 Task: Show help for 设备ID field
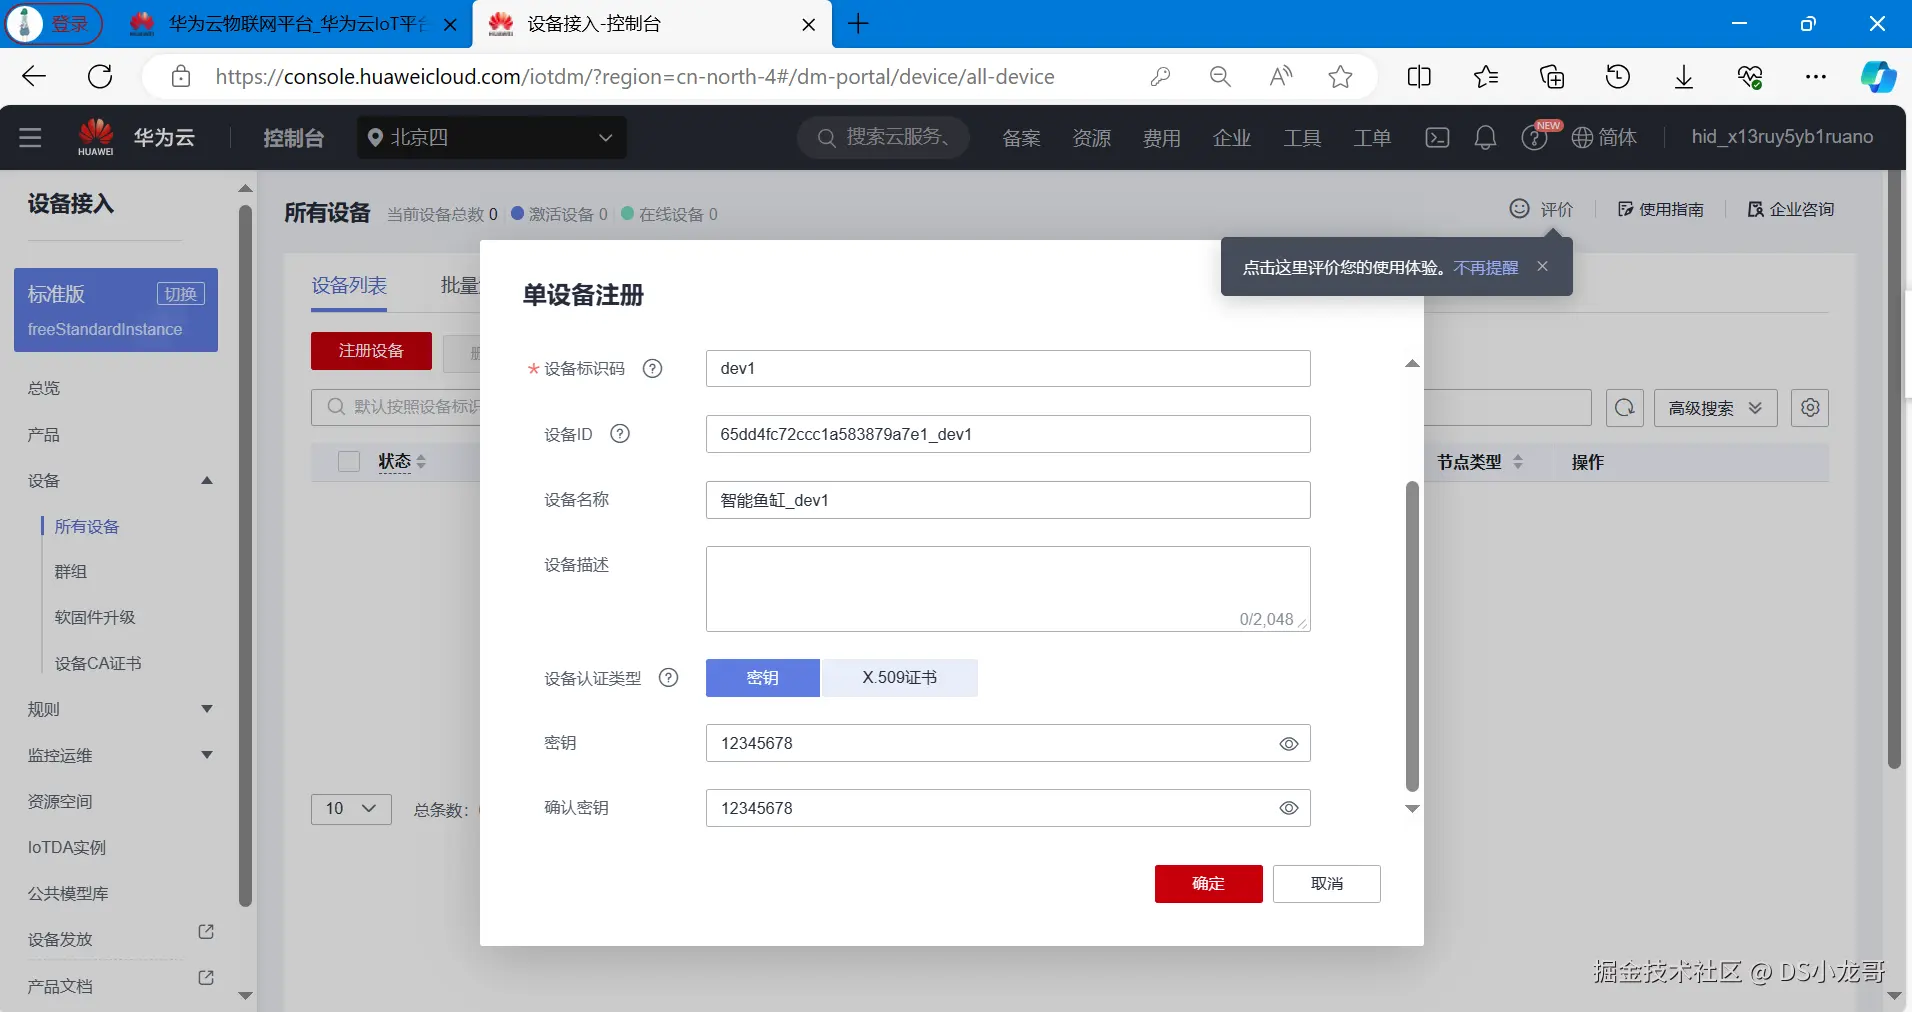(x=620, y=434)
